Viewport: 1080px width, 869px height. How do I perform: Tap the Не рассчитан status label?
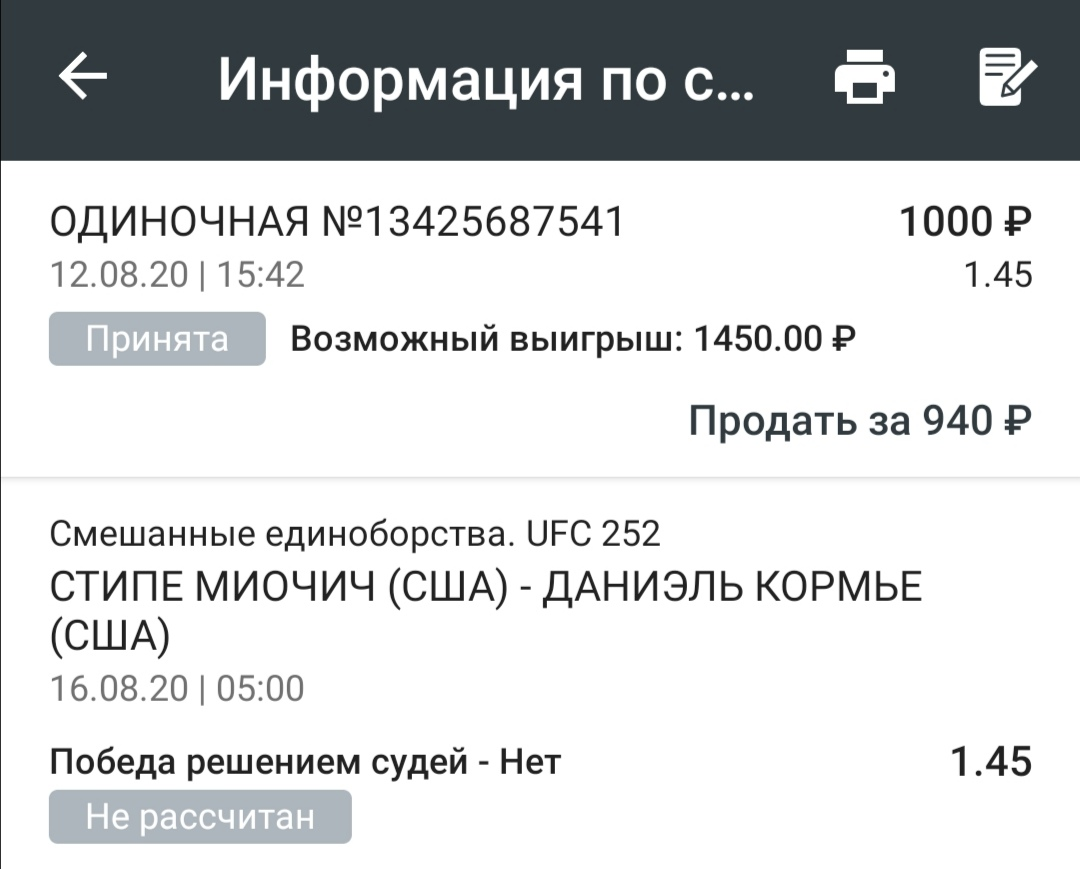[199, 816]
